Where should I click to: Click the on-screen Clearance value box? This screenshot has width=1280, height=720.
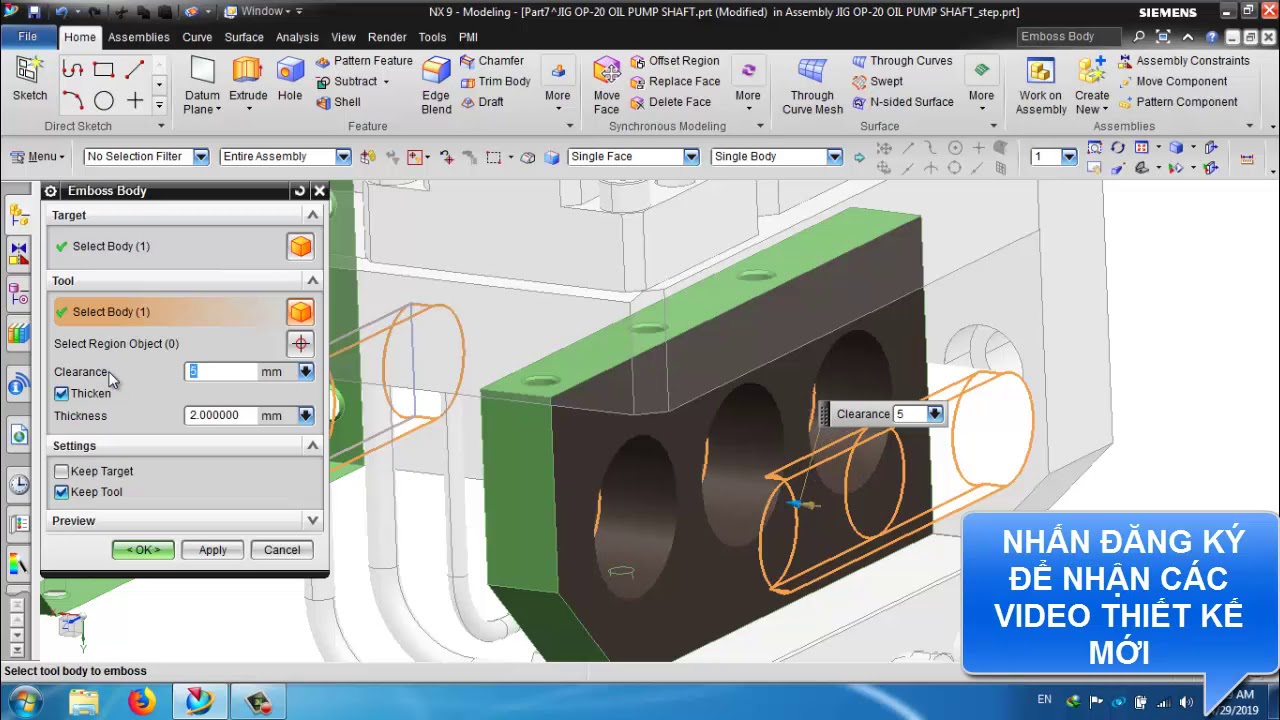click(910, 414)
